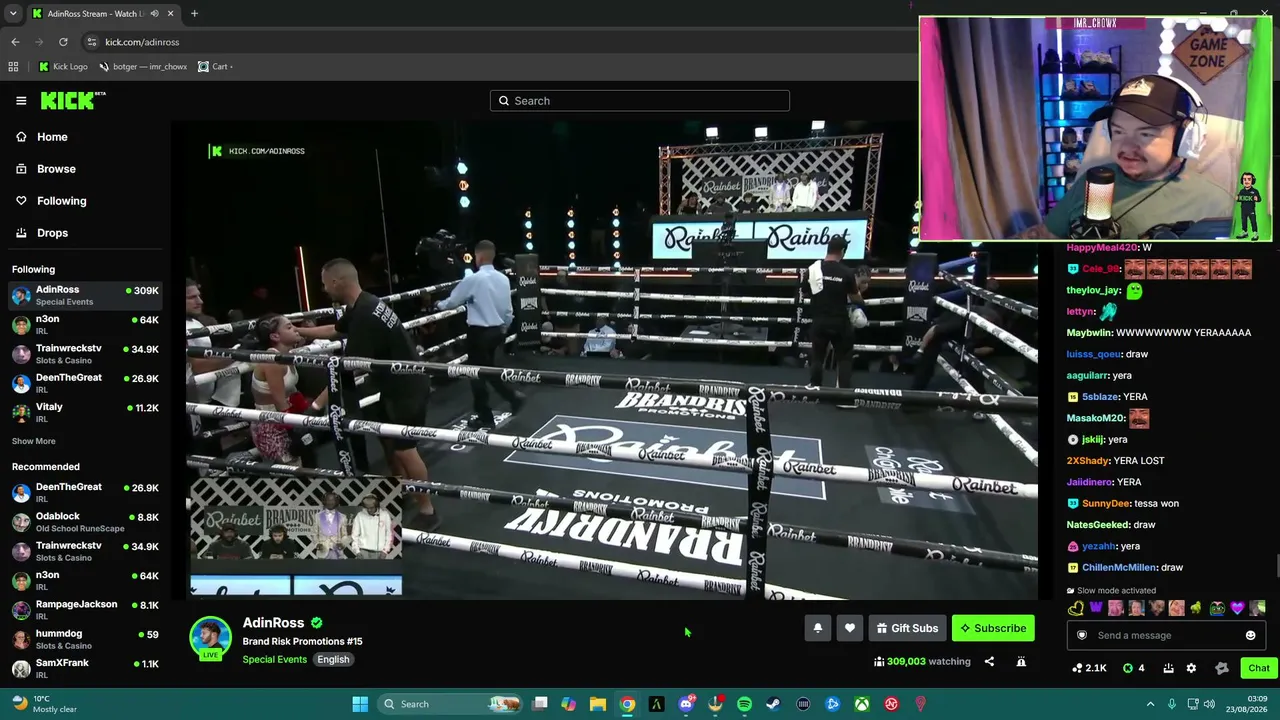
Task: Pick the green frog quick emote
Action: click(x=1217, y=608)
